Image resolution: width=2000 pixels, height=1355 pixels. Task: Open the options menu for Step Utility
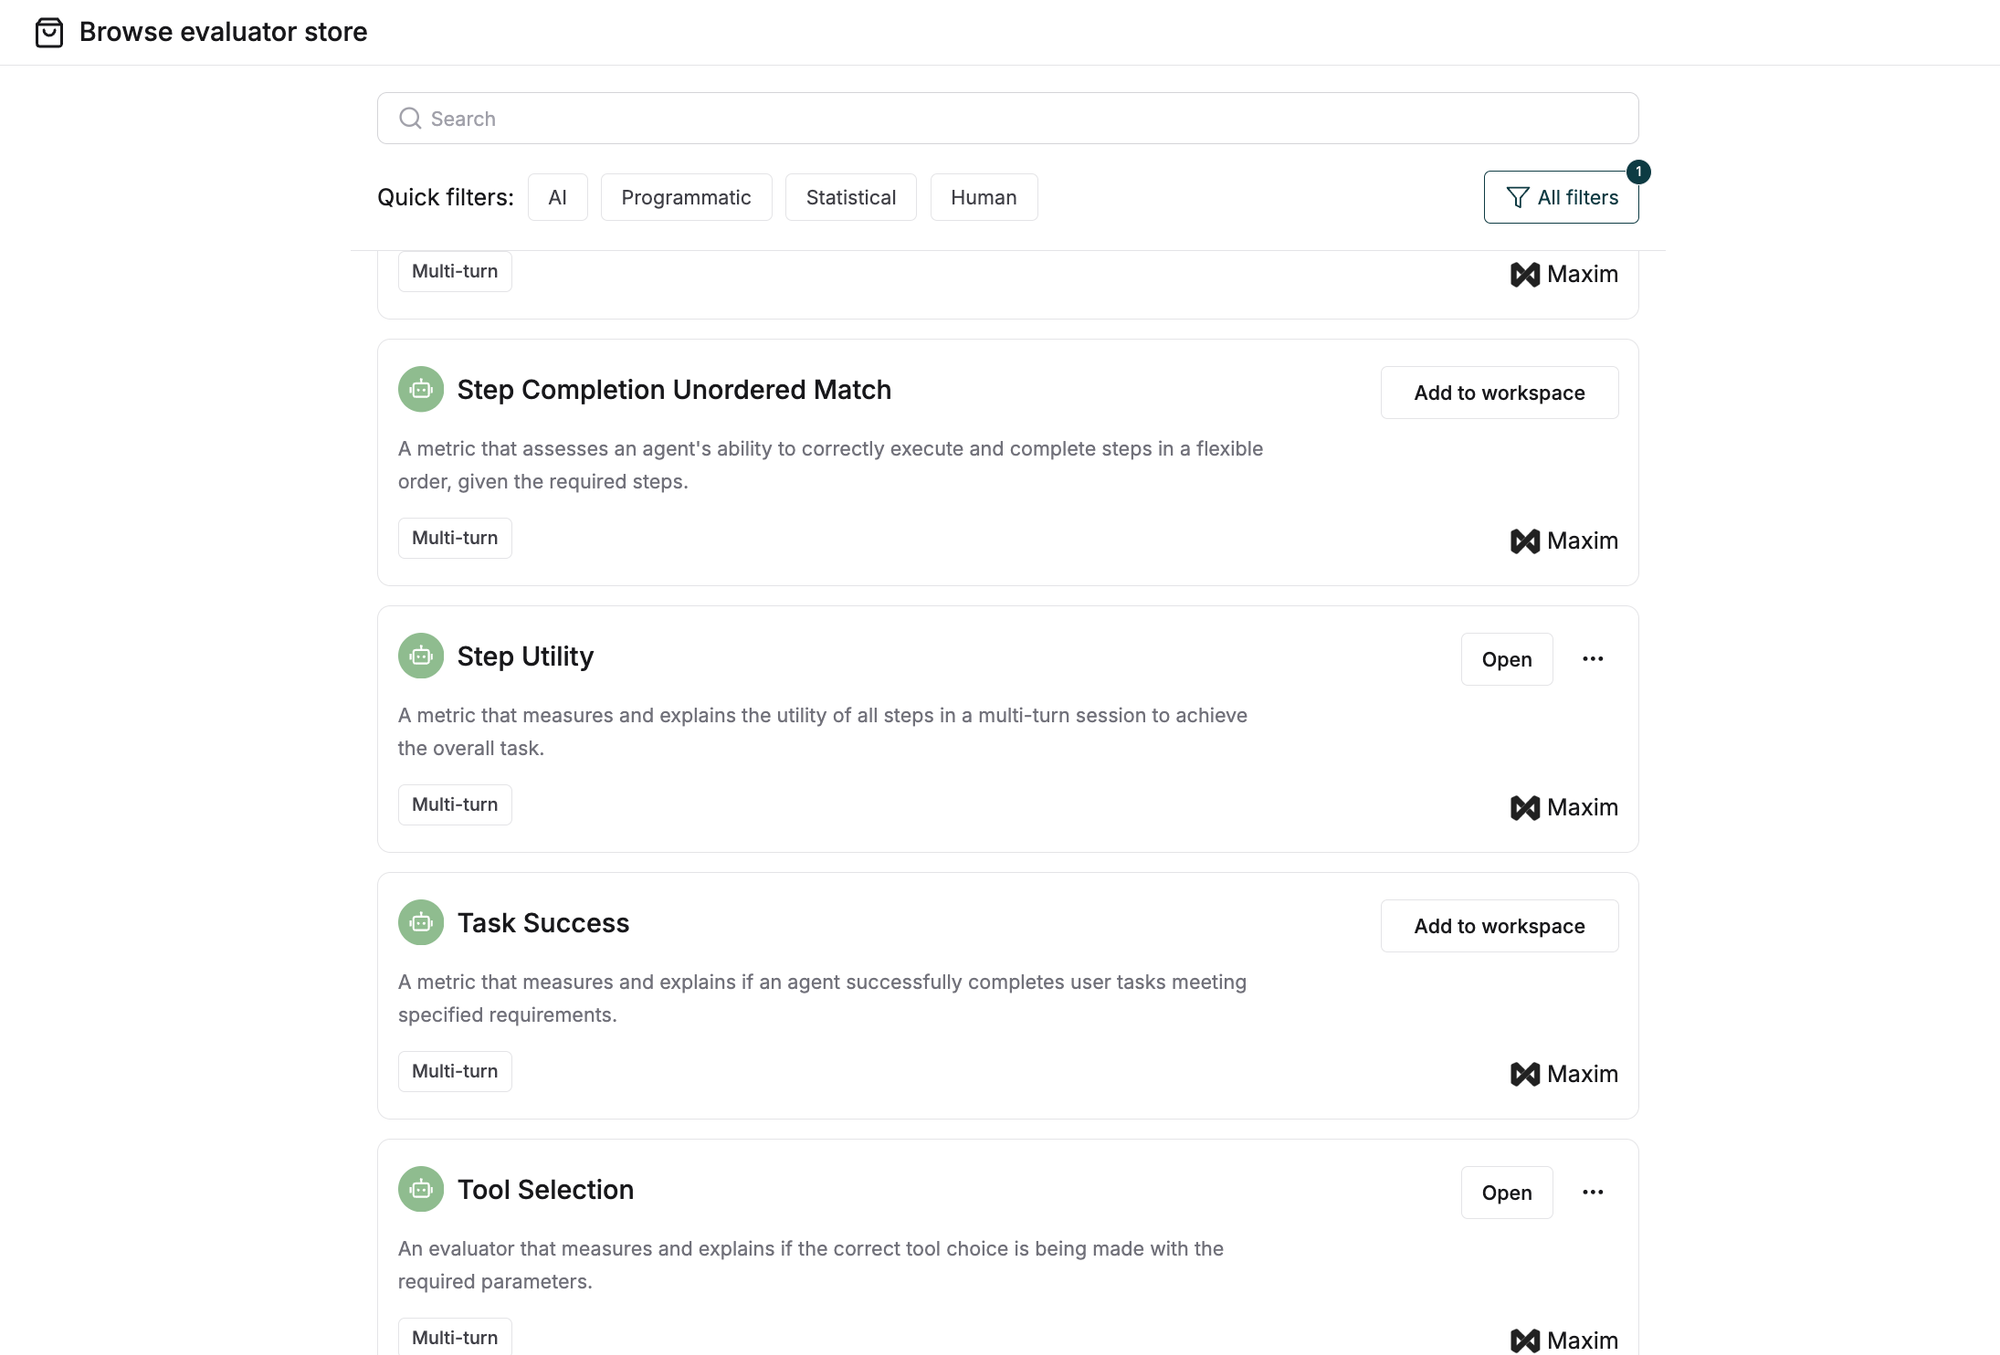click(1593, 659)
